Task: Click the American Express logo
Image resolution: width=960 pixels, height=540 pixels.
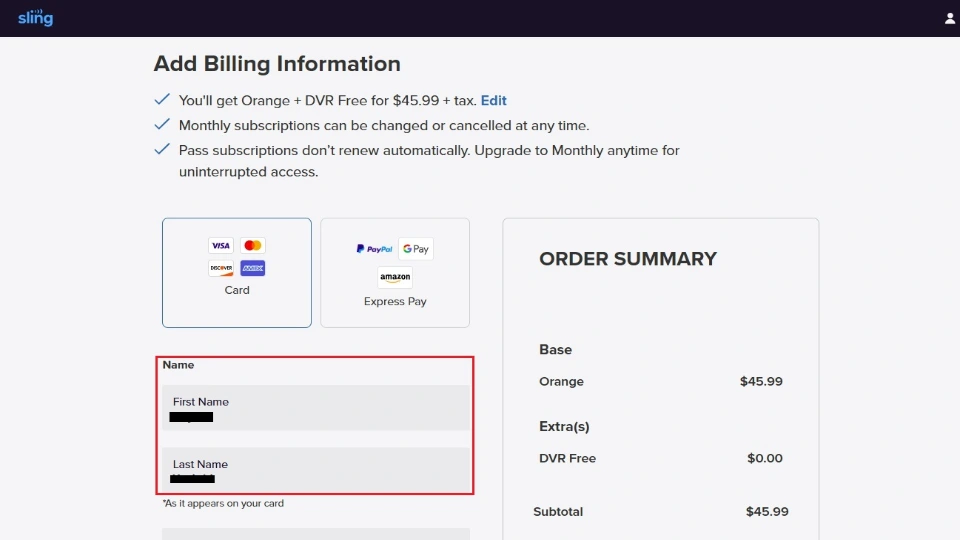Action: [252, 268]
